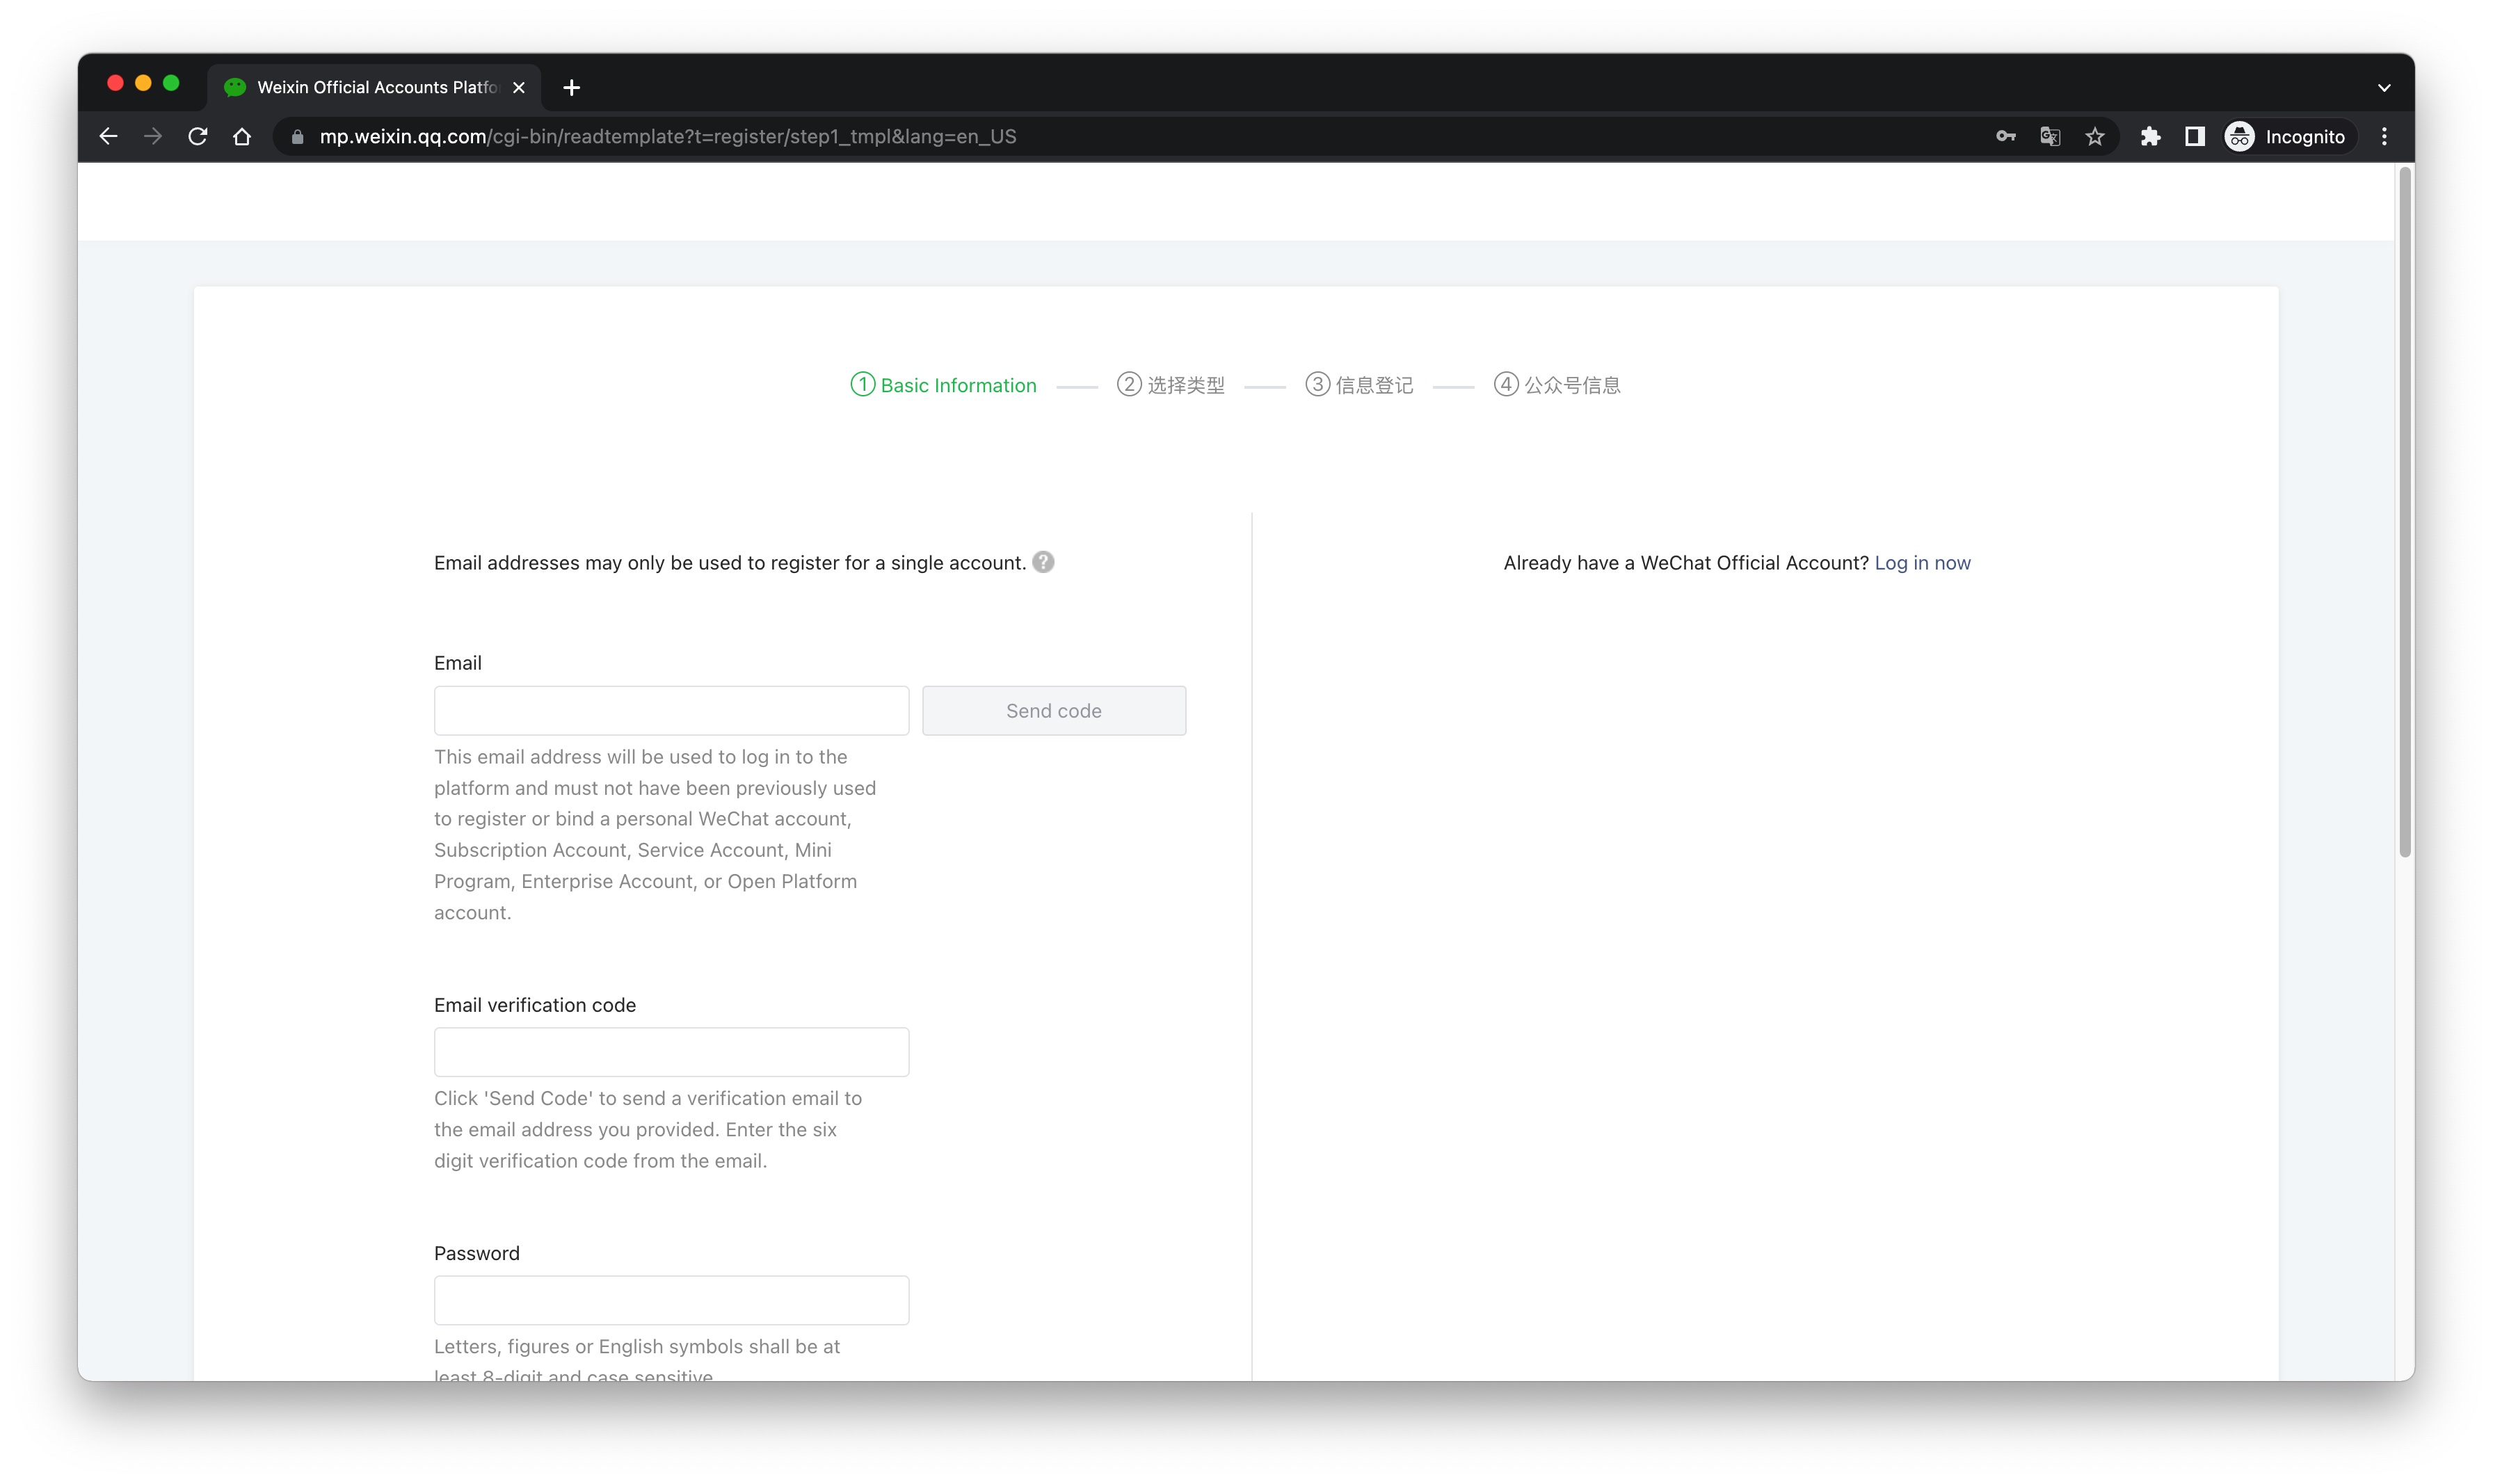Click the Email input field
Viewport: 2493px width, 1484px height.
671,711
